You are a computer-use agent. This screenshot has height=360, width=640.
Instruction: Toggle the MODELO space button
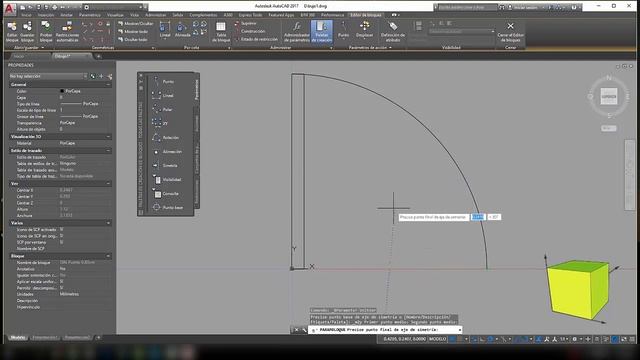(x=437, y=339)
